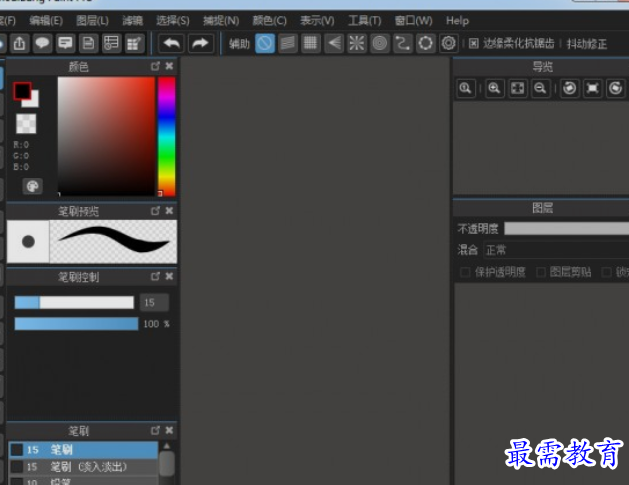
Task: Click the brush size slider
Action: (74, 302)
